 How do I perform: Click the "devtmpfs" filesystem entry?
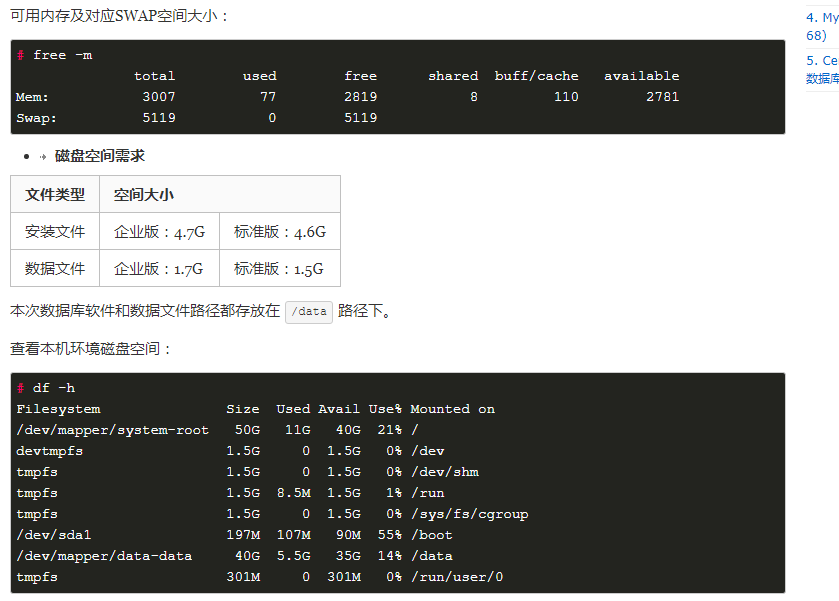pos(49,451)
